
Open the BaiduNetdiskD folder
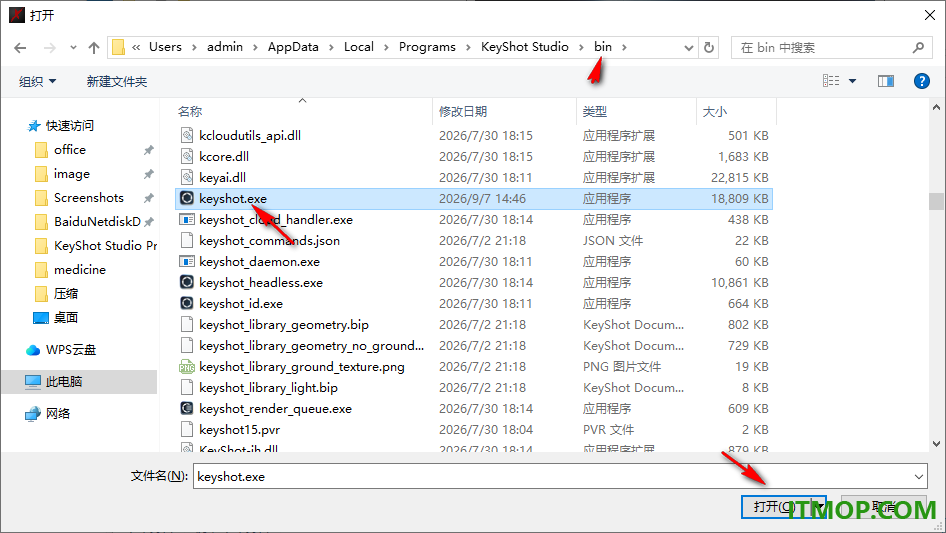97,222
